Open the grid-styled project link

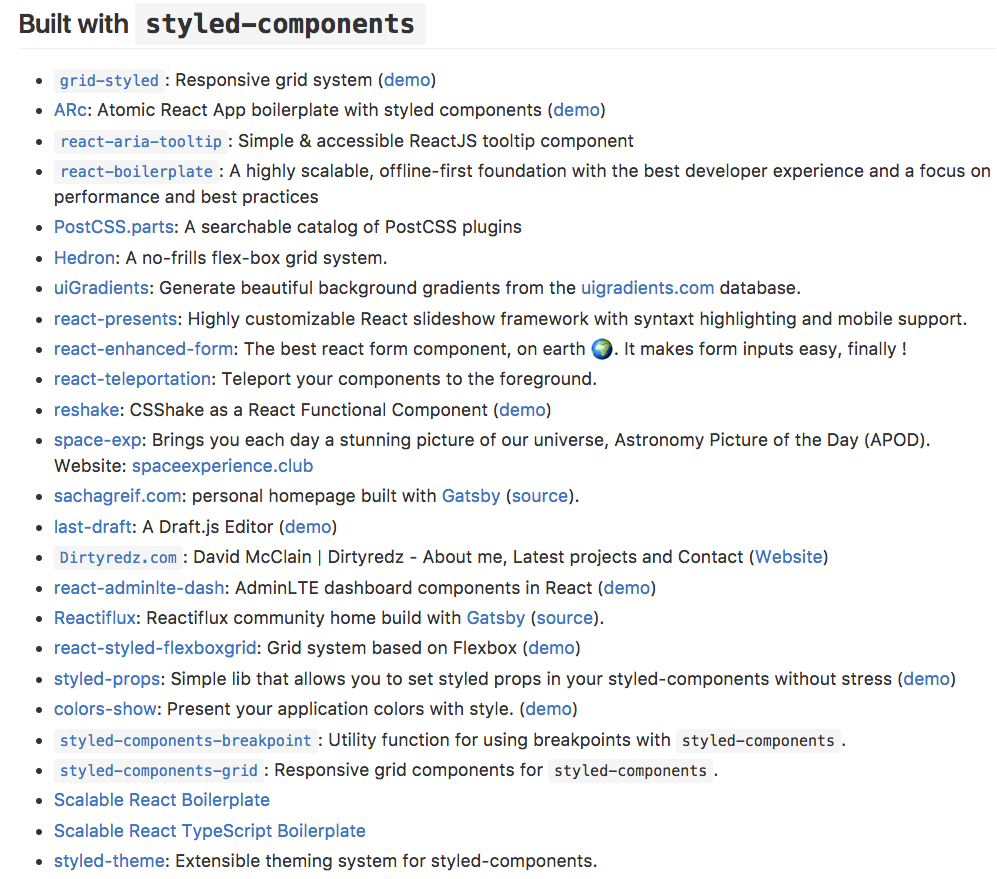tap(109, 80)
